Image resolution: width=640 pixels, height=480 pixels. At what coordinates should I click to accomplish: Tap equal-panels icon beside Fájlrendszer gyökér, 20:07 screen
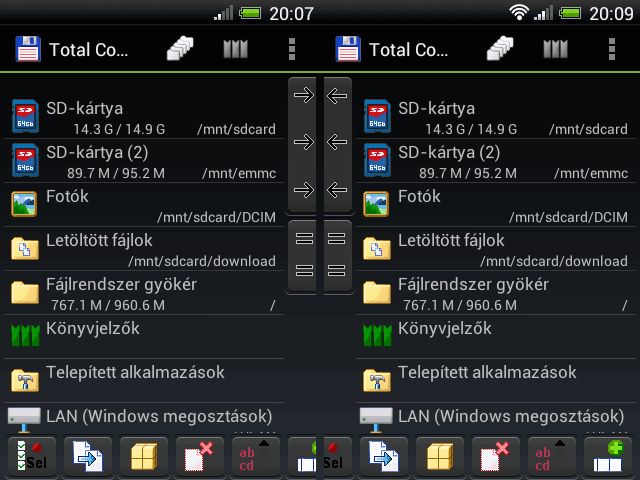pos(304,270)
